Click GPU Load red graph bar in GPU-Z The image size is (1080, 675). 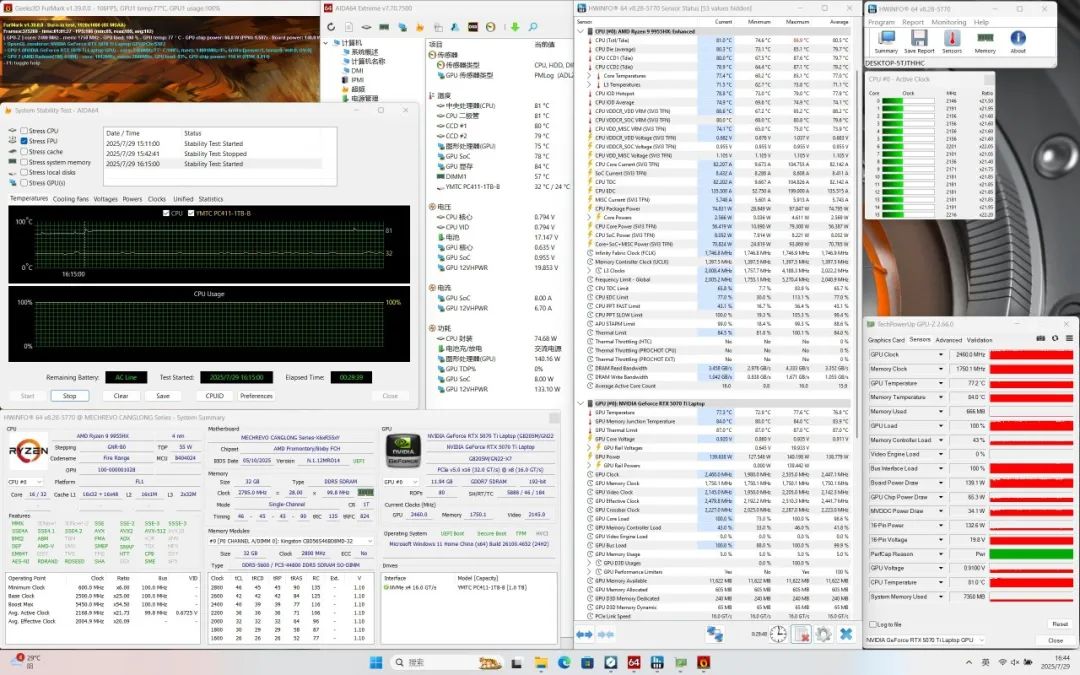[1031, 426]
